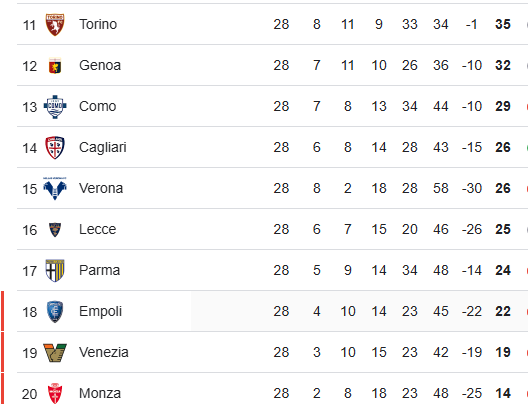Click the Verona club crest

[55, 189]
